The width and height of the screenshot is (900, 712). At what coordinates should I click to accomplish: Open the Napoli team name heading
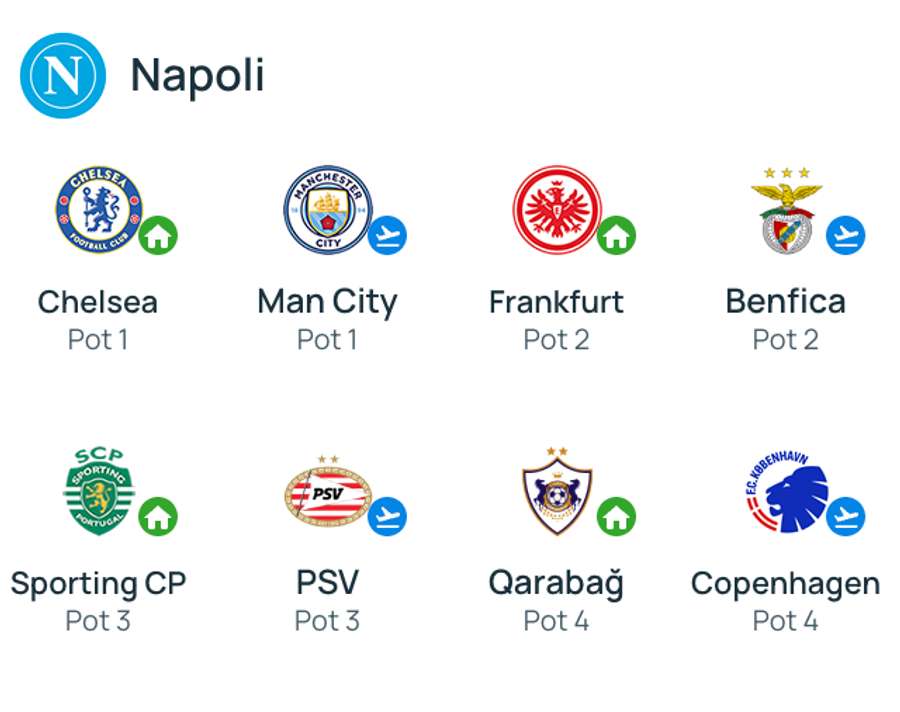[197, 75]
